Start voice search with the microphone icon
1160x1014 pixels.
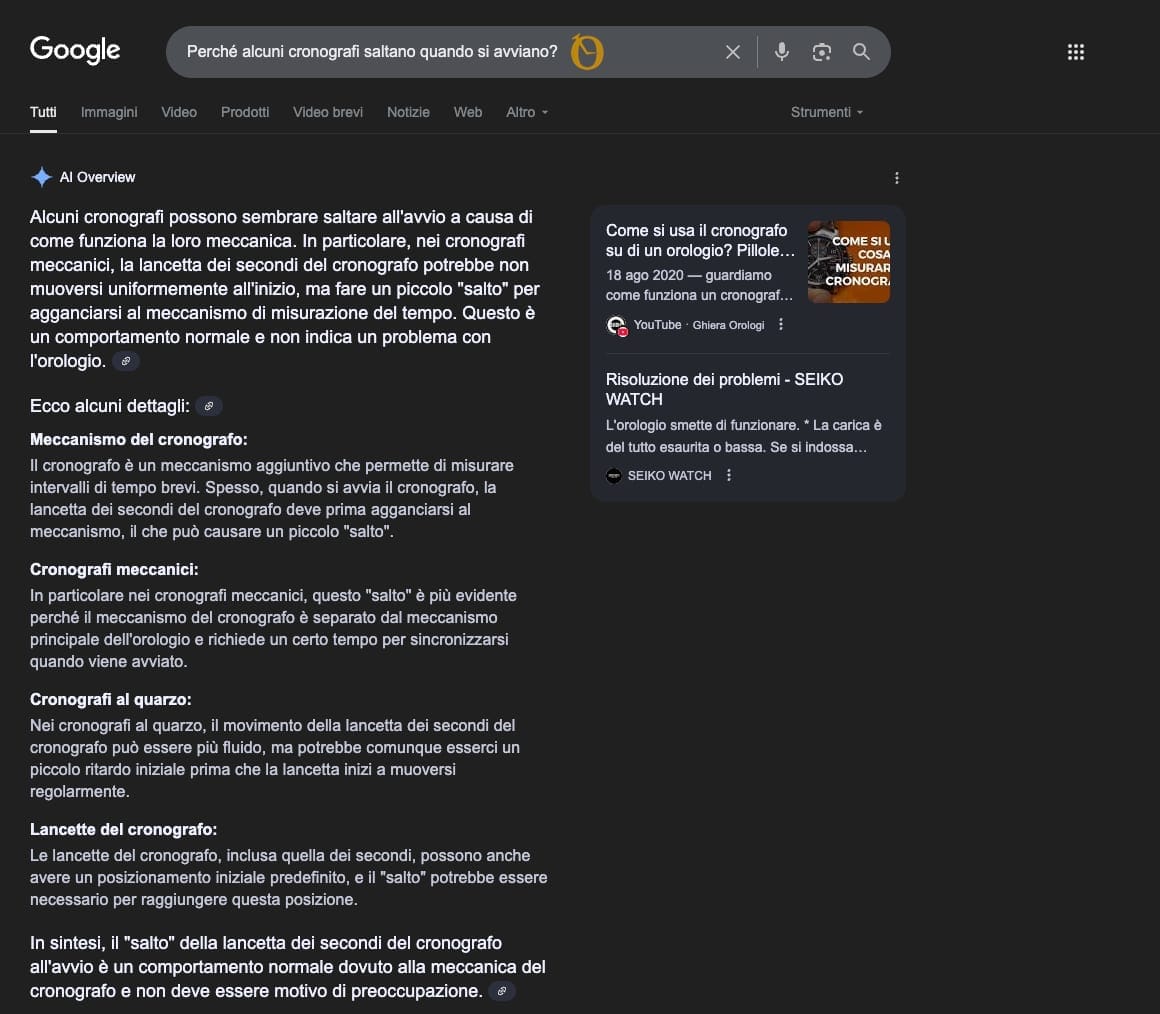coord(781,52)
